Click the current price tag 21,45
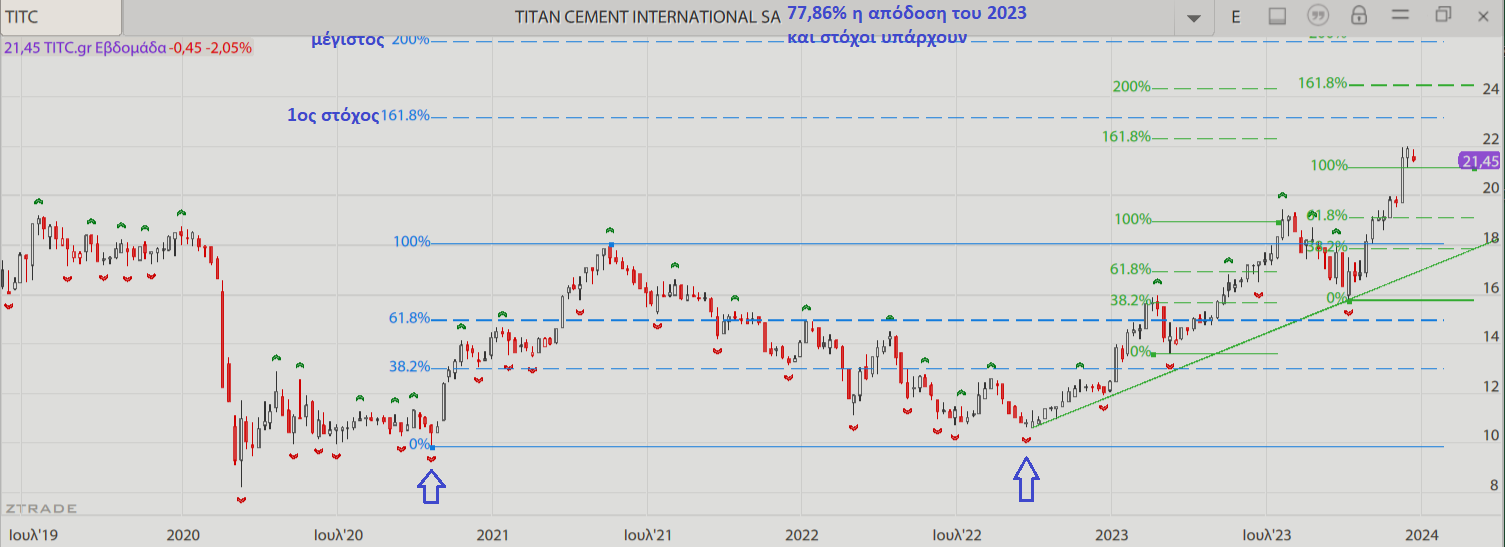The width and height of the screenshot is (1505, 547). [x=1480, y=161]
